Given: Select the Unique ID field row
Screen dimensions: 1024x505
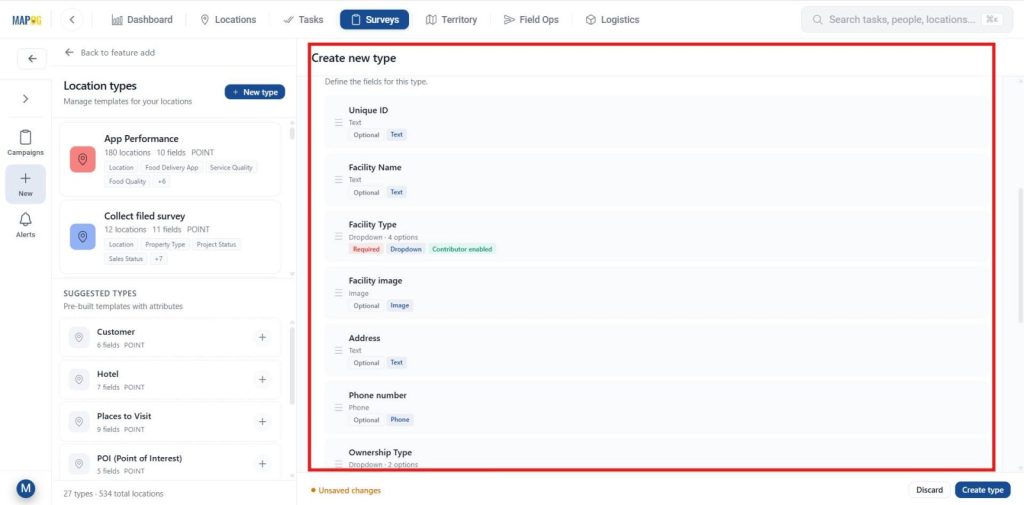Looking at the screenshot, I should point(657,122).
